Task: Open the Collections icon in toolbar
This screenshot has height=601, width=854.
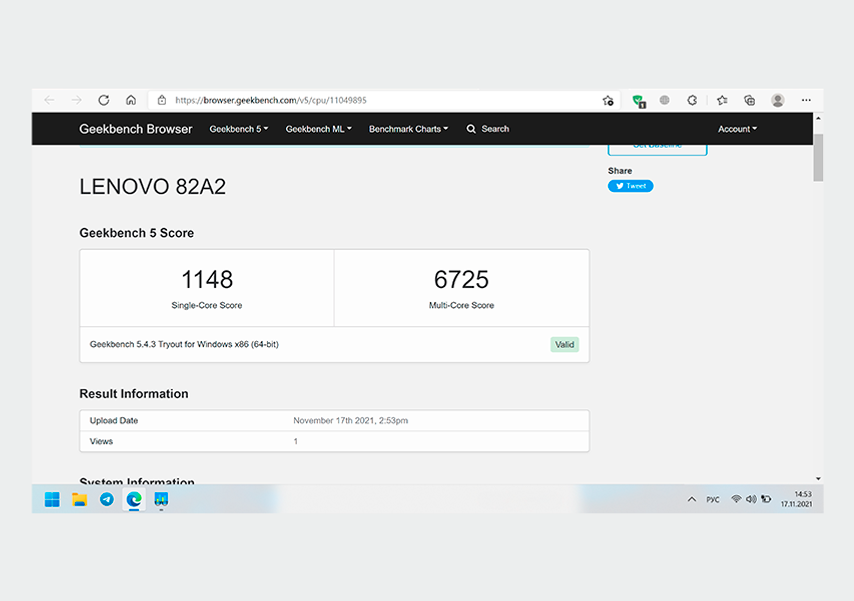Action: coord(749,100)
